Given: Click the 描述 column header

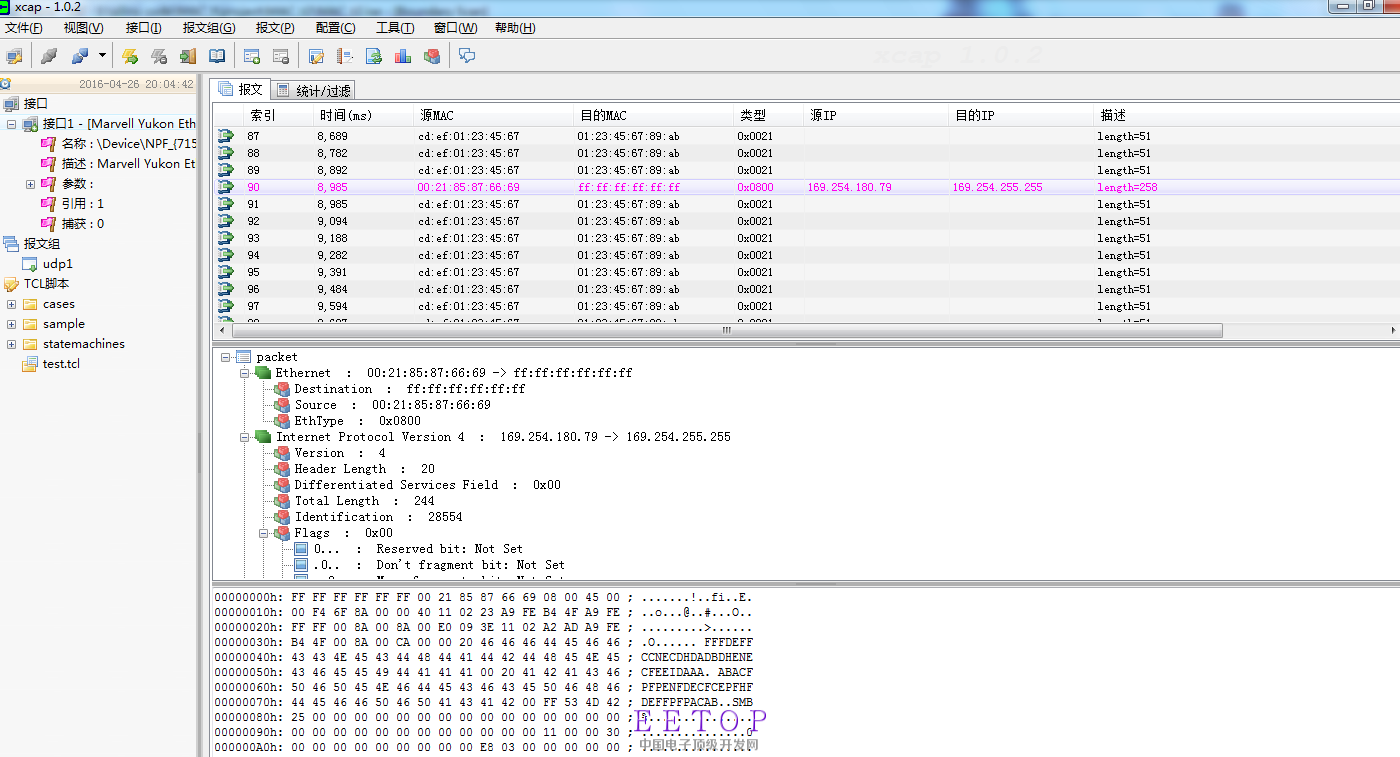Looking at the screenshot, I should tap(1246, 115).
